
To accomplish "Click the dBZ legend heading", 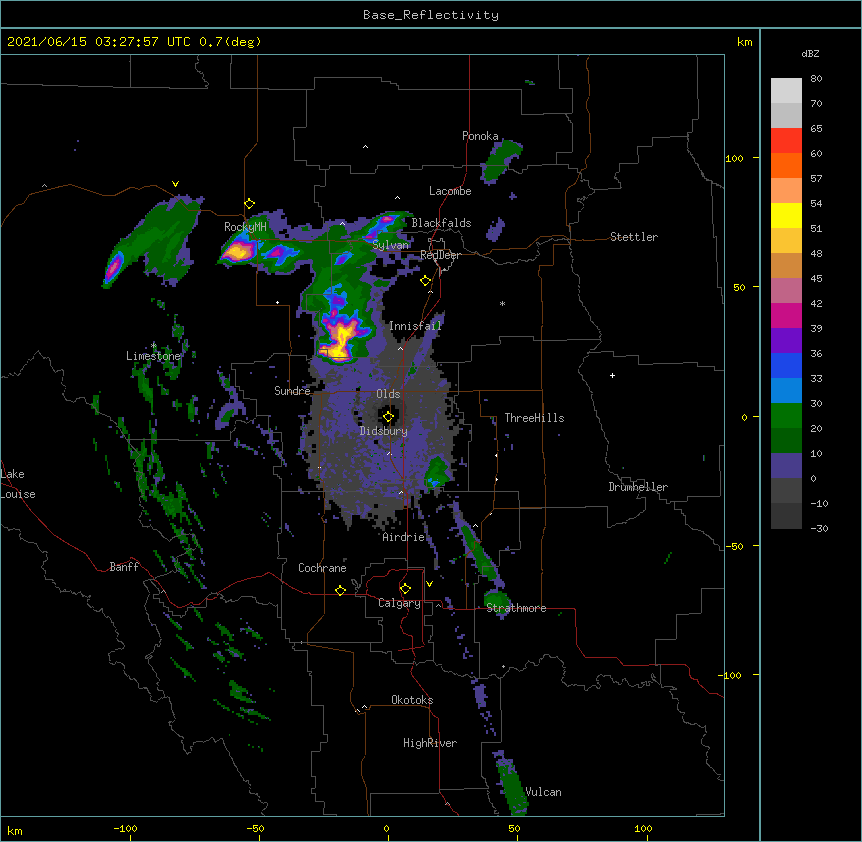I will (810, 53).
